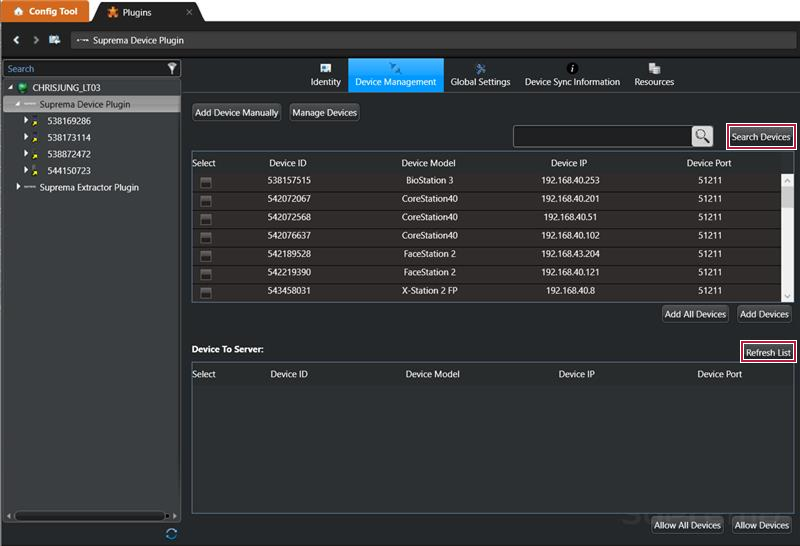Go back using the left arrow icon
This screenshot has width=800, height=546.
[17, 40]
